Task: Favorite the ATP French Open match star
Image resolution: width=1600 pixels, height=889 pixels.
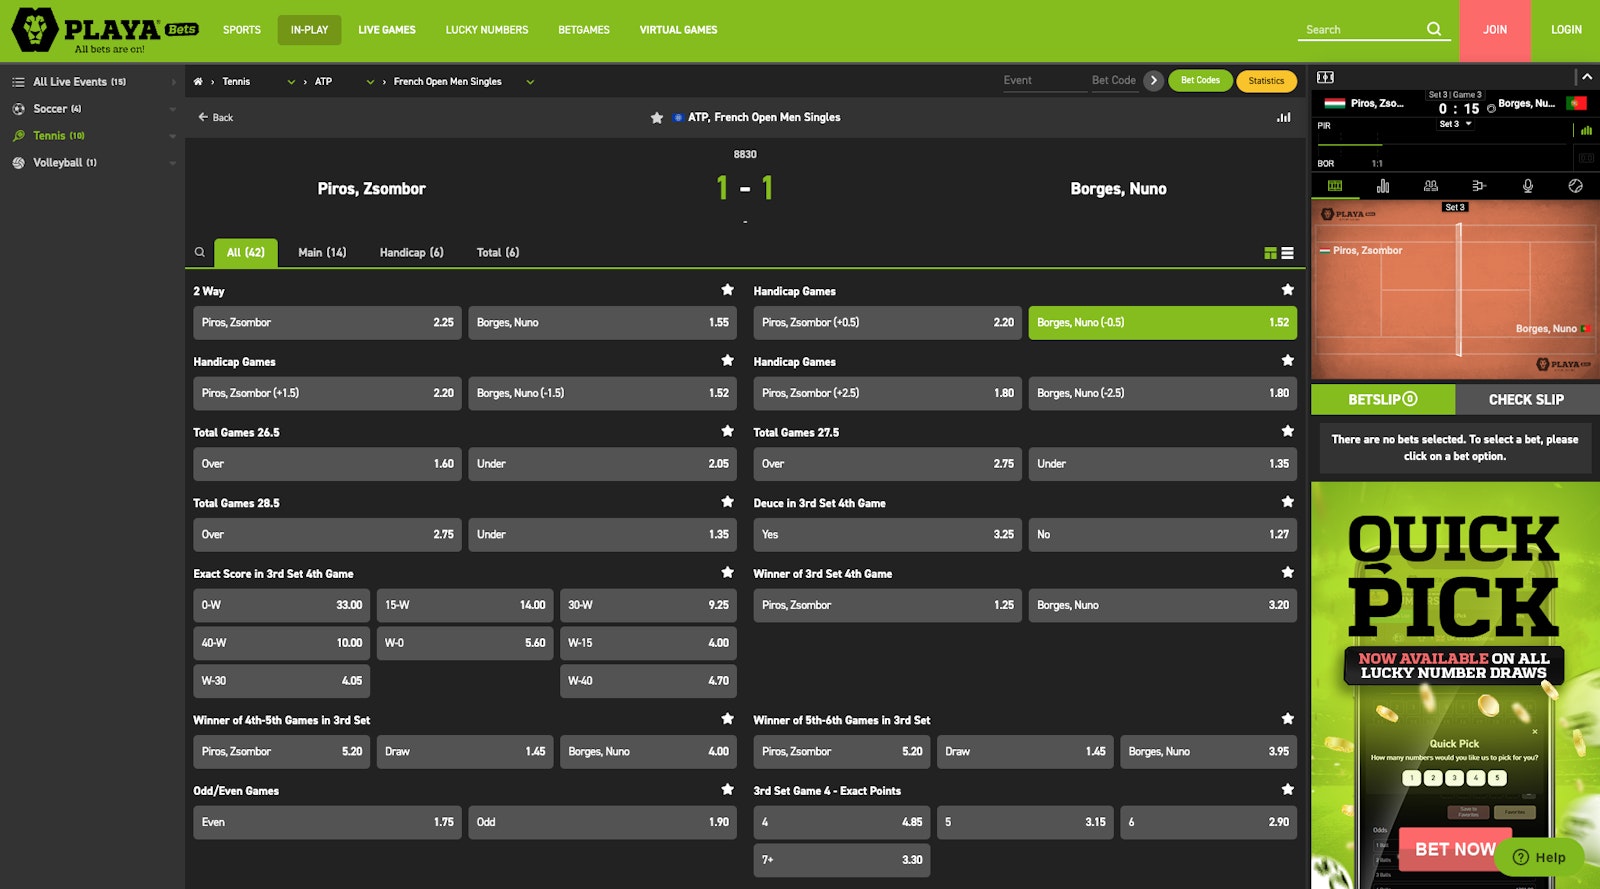Action: (x=657, y=118)
